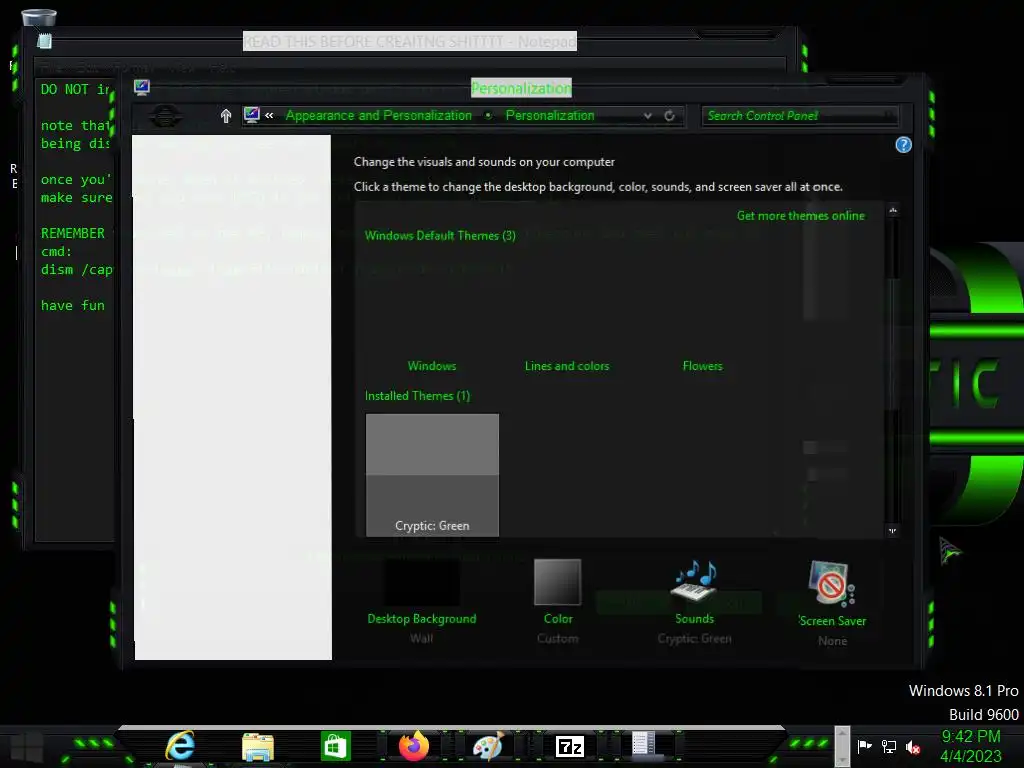1024x768 pixels.
Task: Refresh the Personalization address bar
Action: click(x=669, y=116)
